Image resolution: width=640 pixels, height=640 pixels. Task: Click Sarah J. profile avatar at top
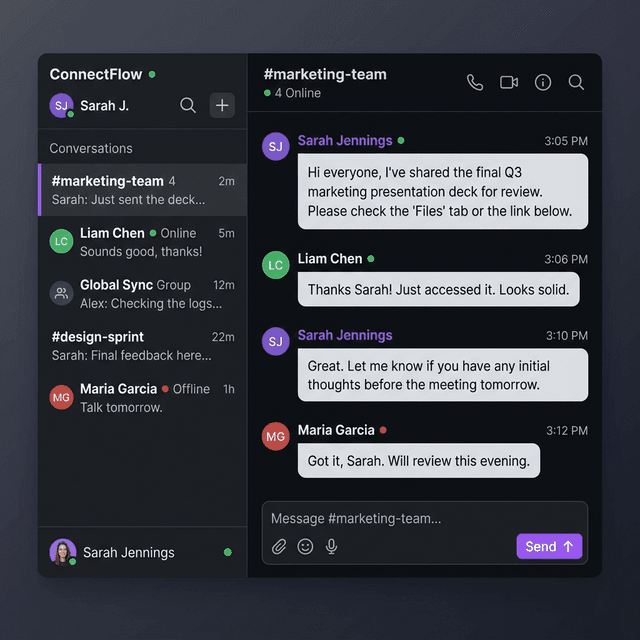click(x=62, y=105)
